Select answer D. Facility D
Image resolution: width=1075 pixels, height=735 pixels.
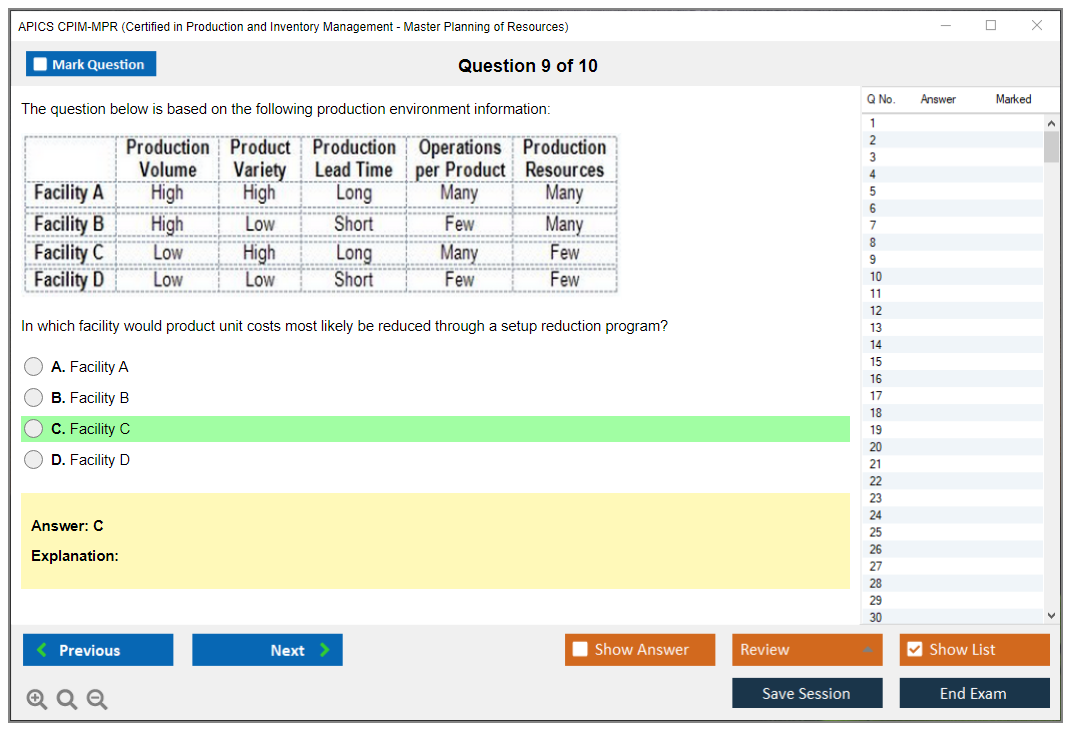point(34,460)
